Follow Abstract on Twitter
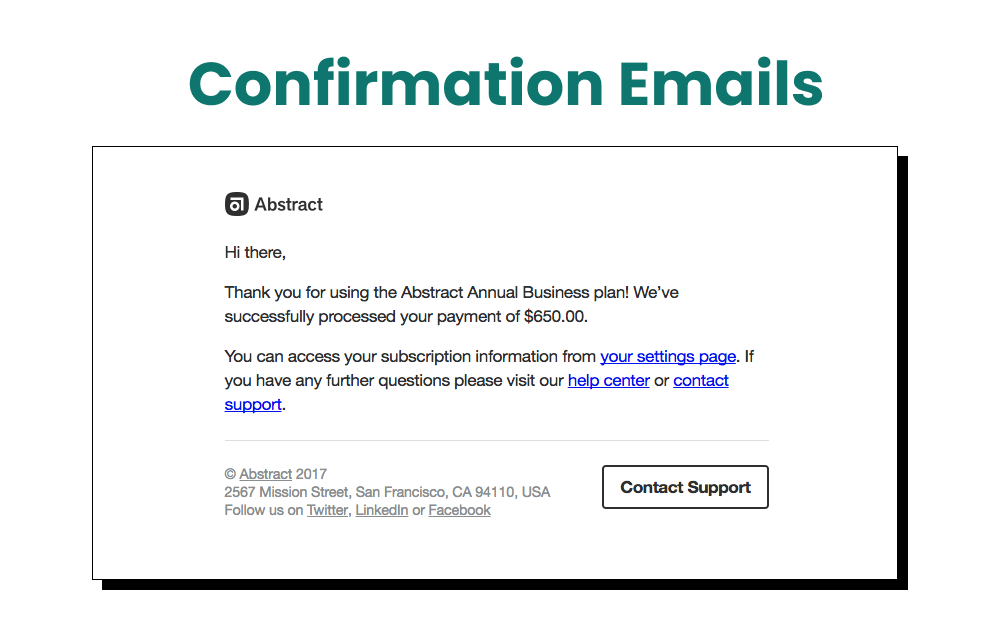 [327, 510]
